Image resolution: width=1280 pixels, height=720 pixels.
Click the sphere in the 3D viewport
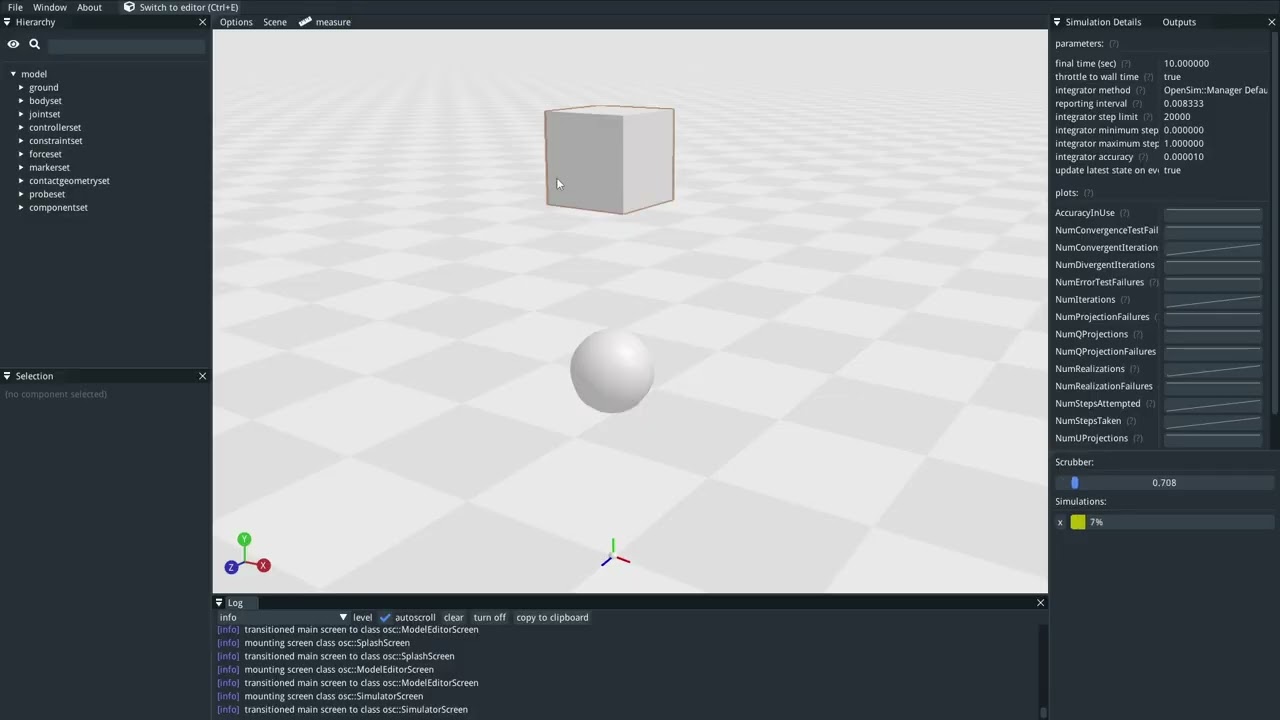(612, 370)
